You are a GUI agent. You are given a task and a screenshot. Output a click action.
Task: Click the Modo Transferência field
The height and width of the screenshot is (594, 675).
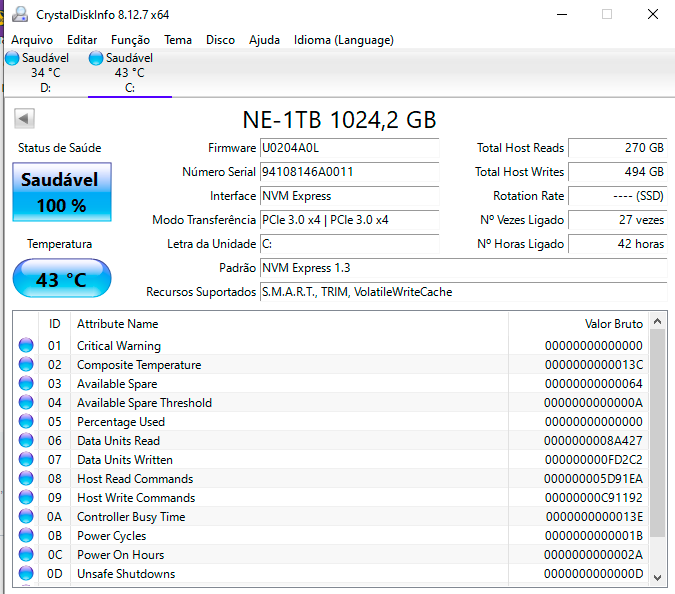pyautogui.click(x=350, y=220)
